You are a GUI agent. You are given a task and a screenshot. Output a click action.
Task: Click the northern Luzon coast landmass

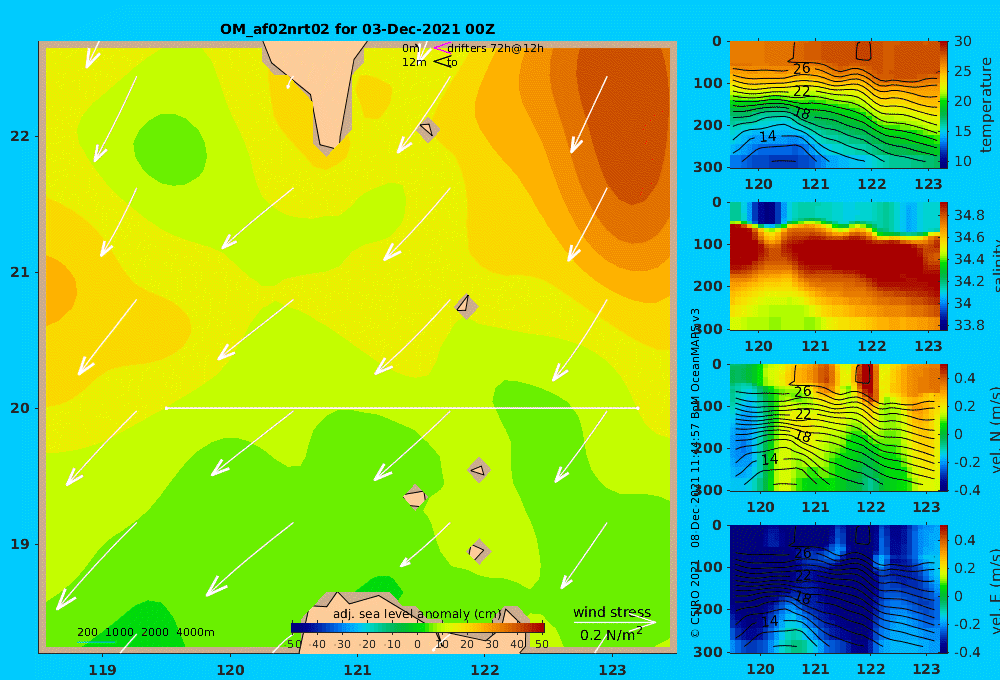coord(415,622)
